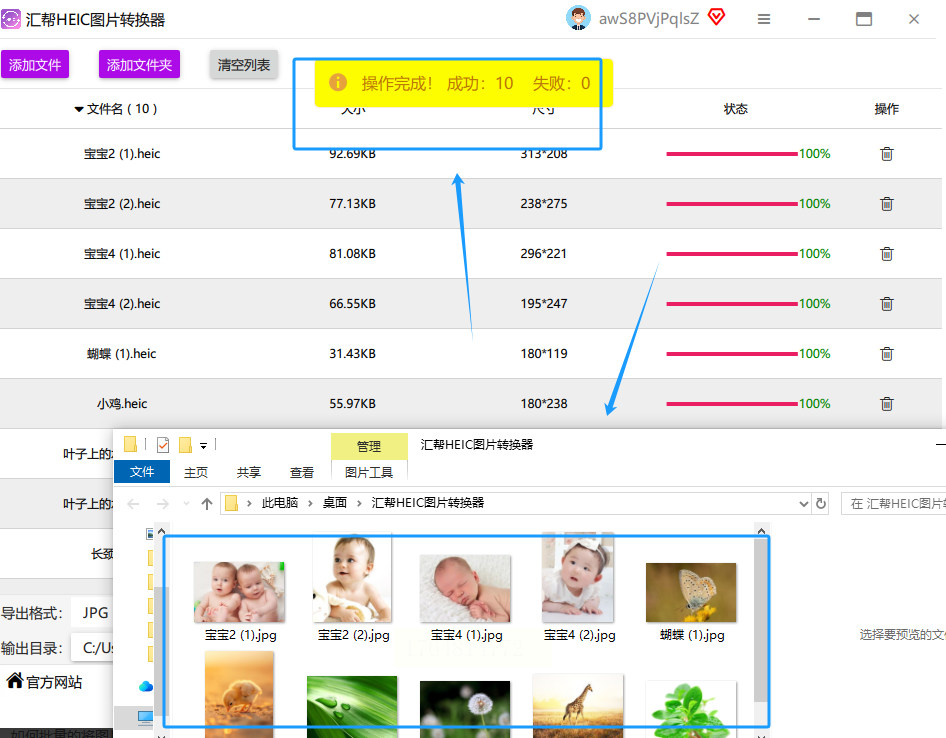
Task: Click the Explorer file list scrollbar
Action: pos(761,620)
